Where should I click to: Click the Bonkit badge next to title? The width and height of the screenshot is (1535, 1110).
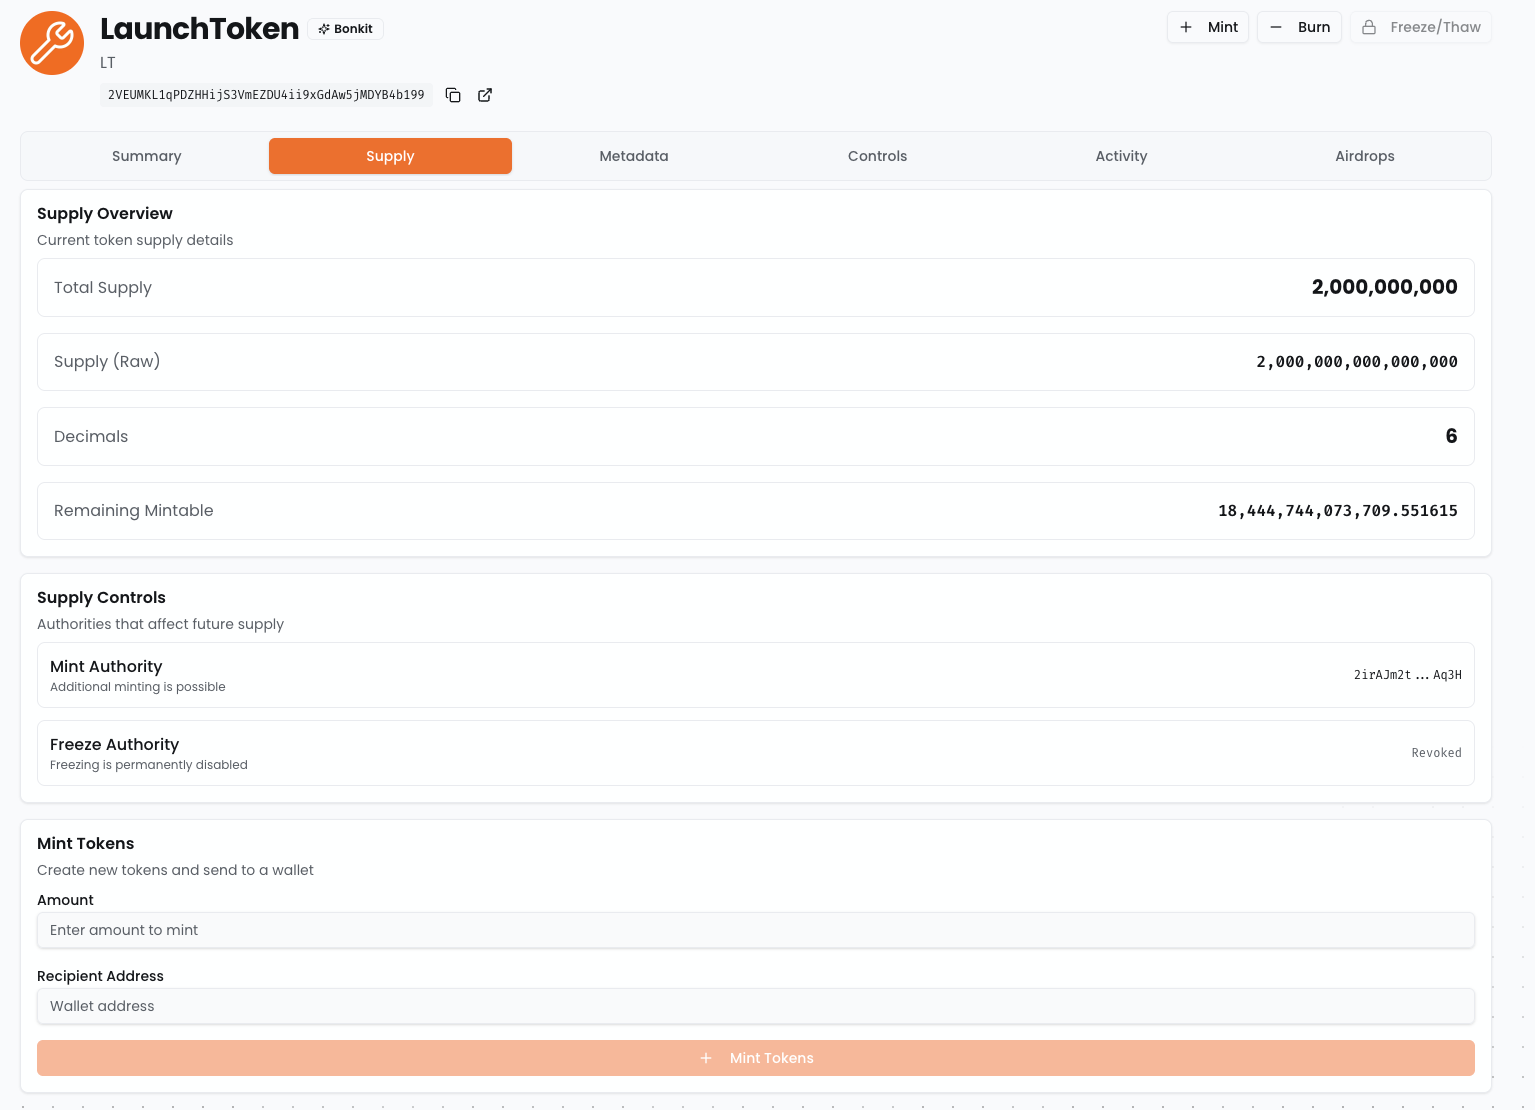345,29
